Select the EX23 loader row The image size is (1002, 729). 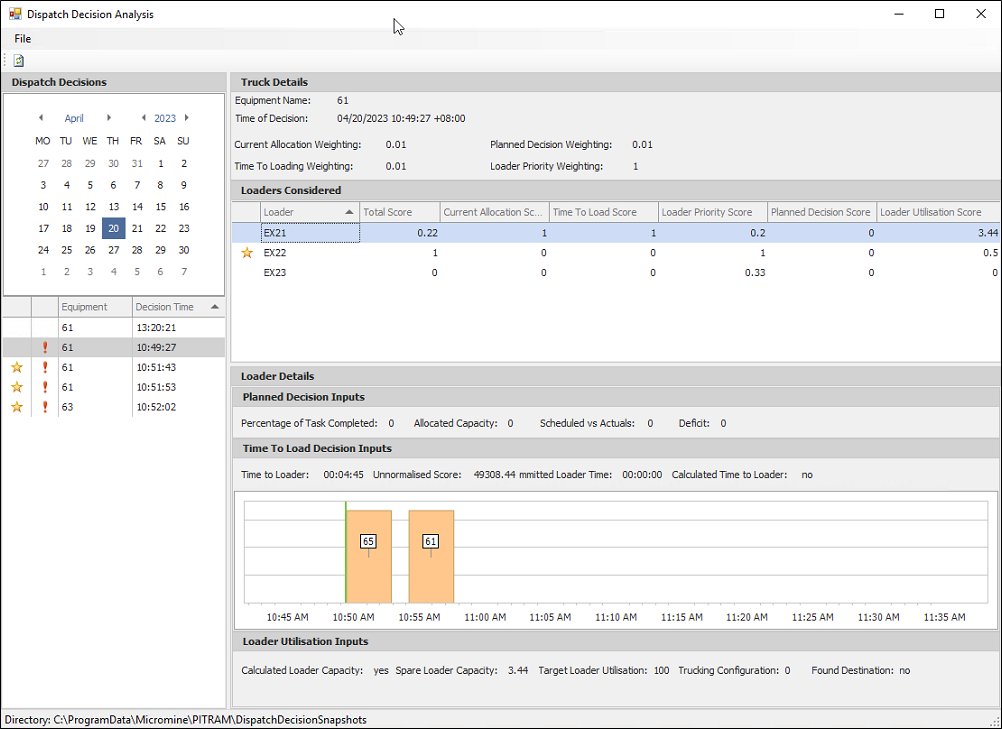(275, 273)
